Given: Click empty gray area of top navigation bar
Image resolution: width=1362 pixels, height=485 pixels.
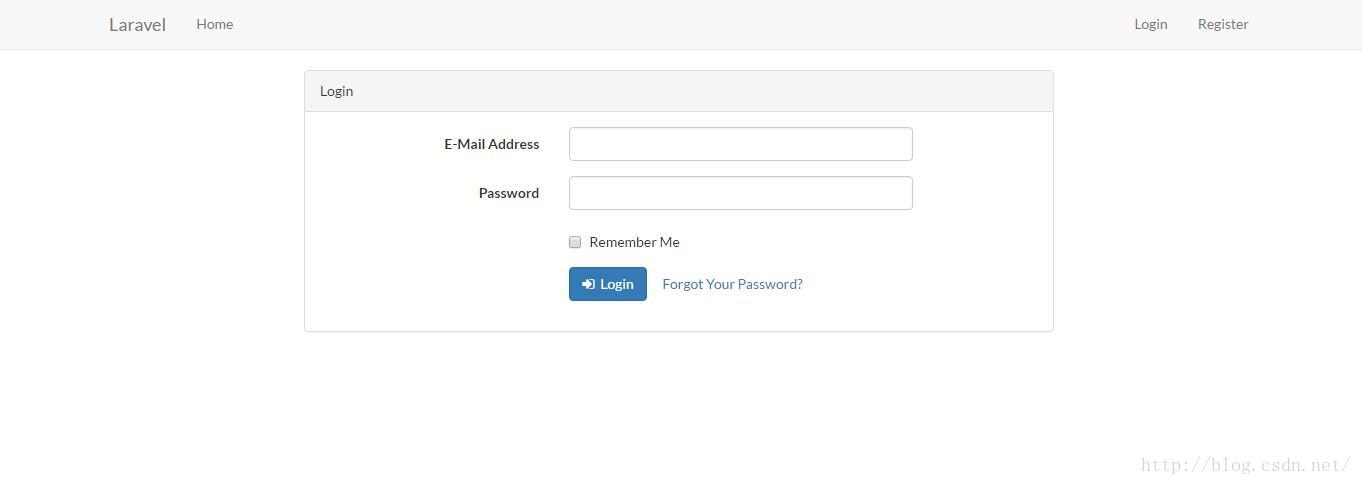Looking at the screenshot, I should pyautogui.click(x=680, y=24).
